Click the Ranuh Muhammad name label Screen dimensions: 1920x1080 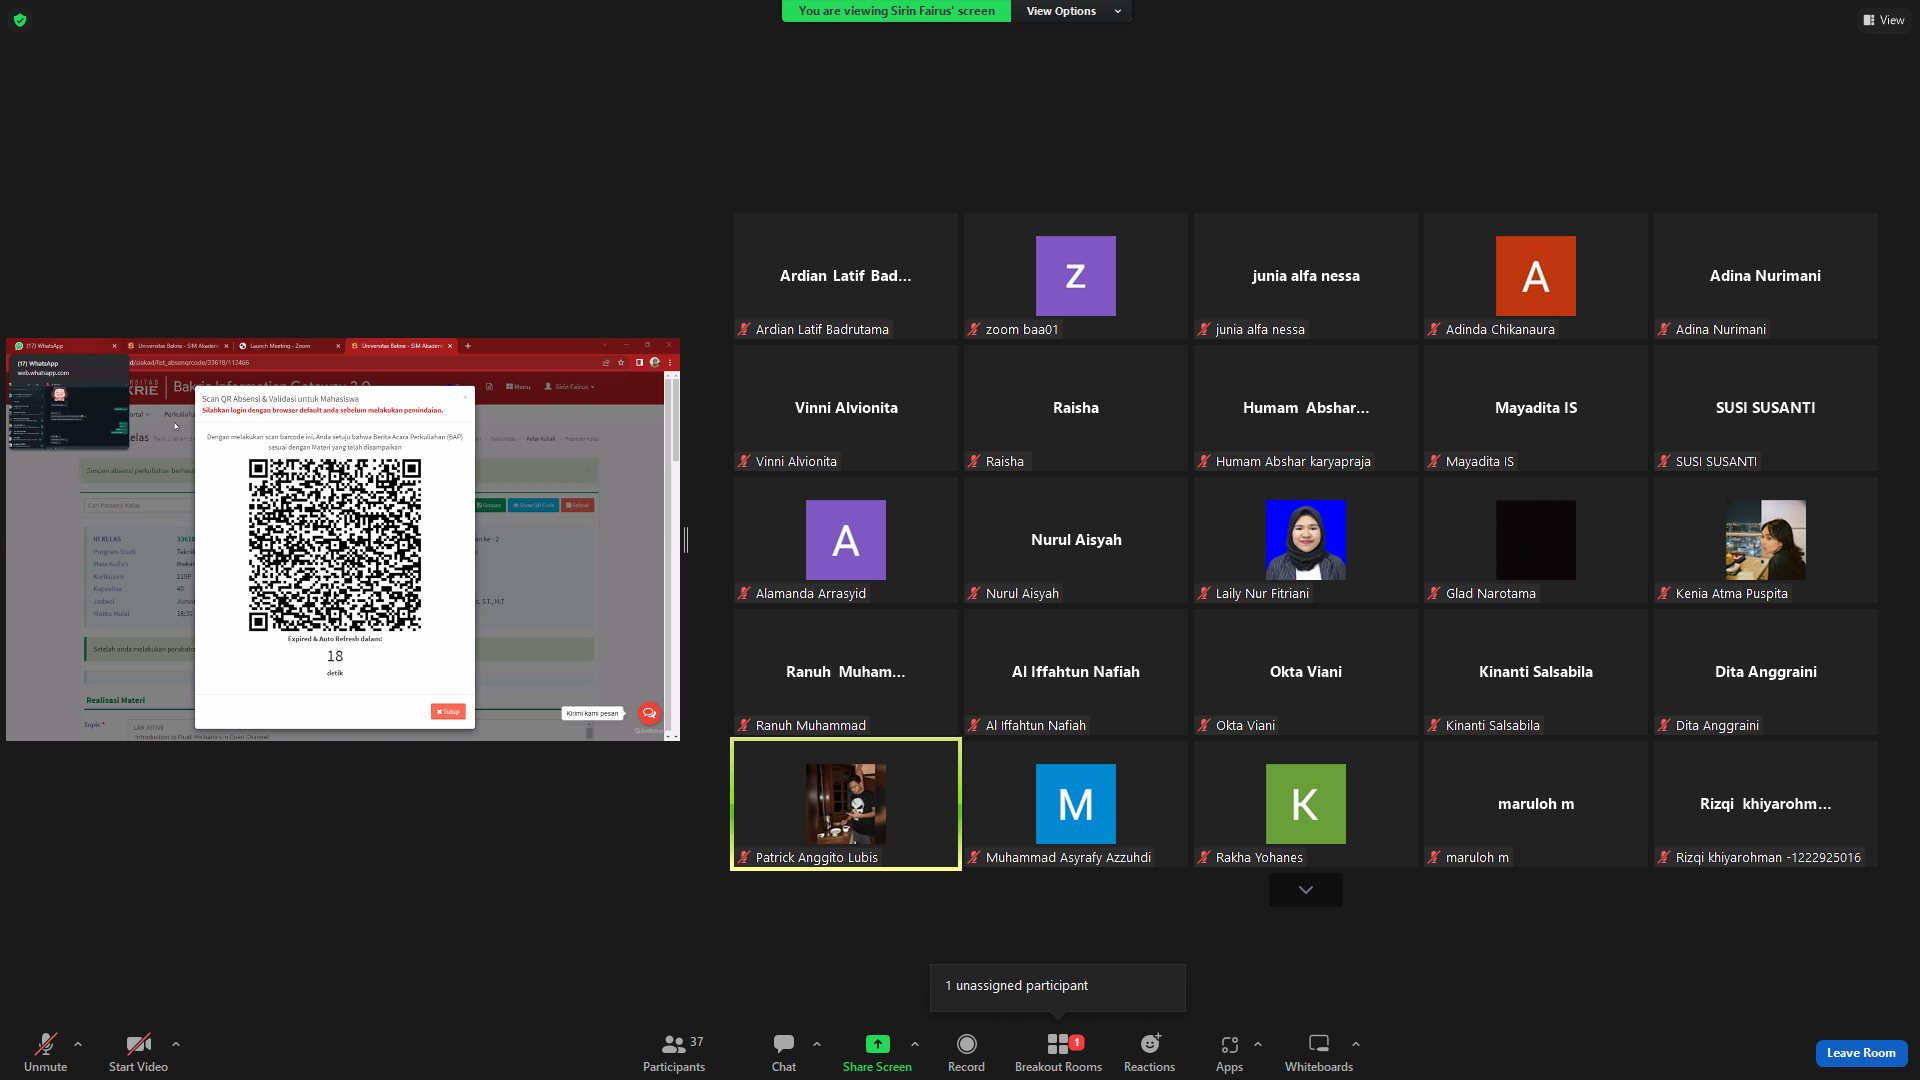pos(810,725)
